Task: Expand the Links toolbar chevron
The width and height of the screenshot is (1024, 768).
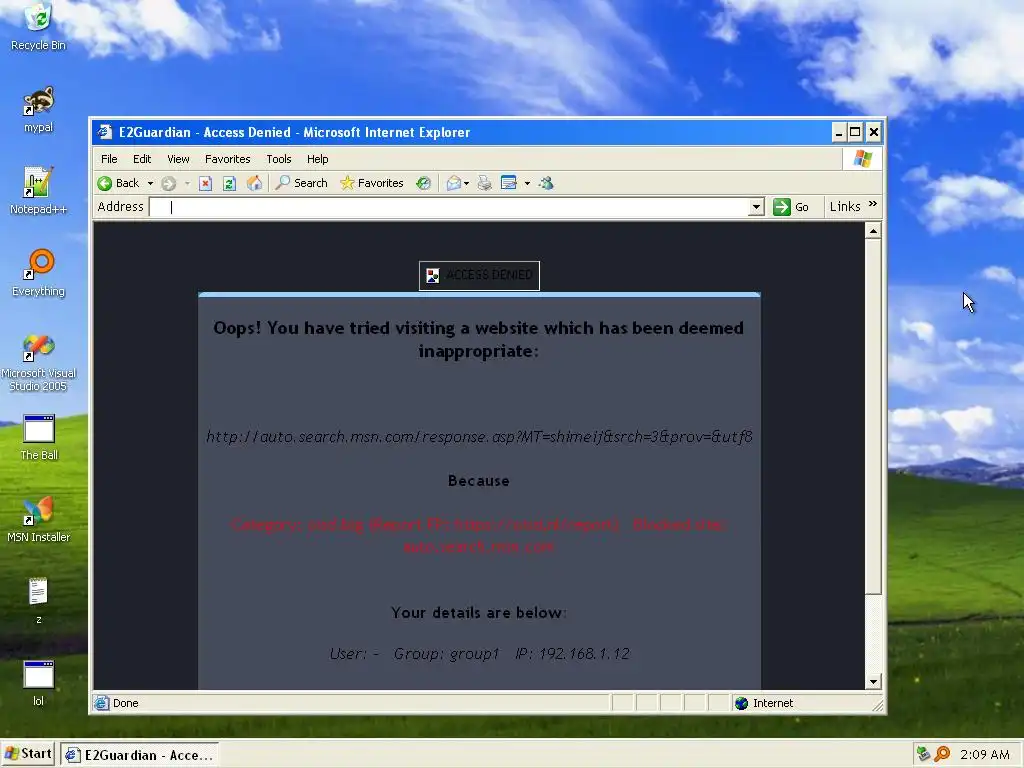Action: coord(873,205)
